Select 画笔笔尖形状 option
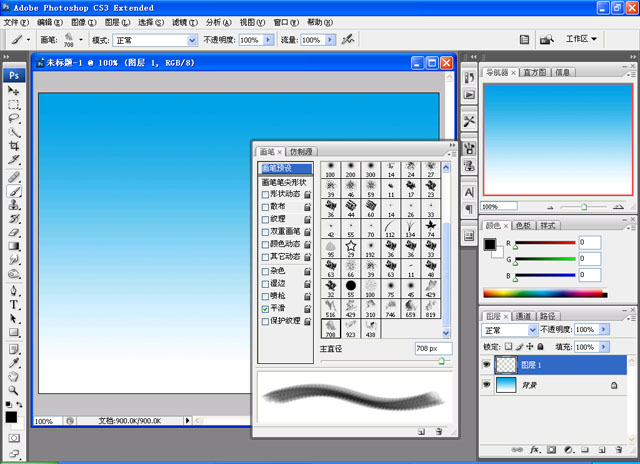This screenshot has height=464, width=640. point(284,182)
